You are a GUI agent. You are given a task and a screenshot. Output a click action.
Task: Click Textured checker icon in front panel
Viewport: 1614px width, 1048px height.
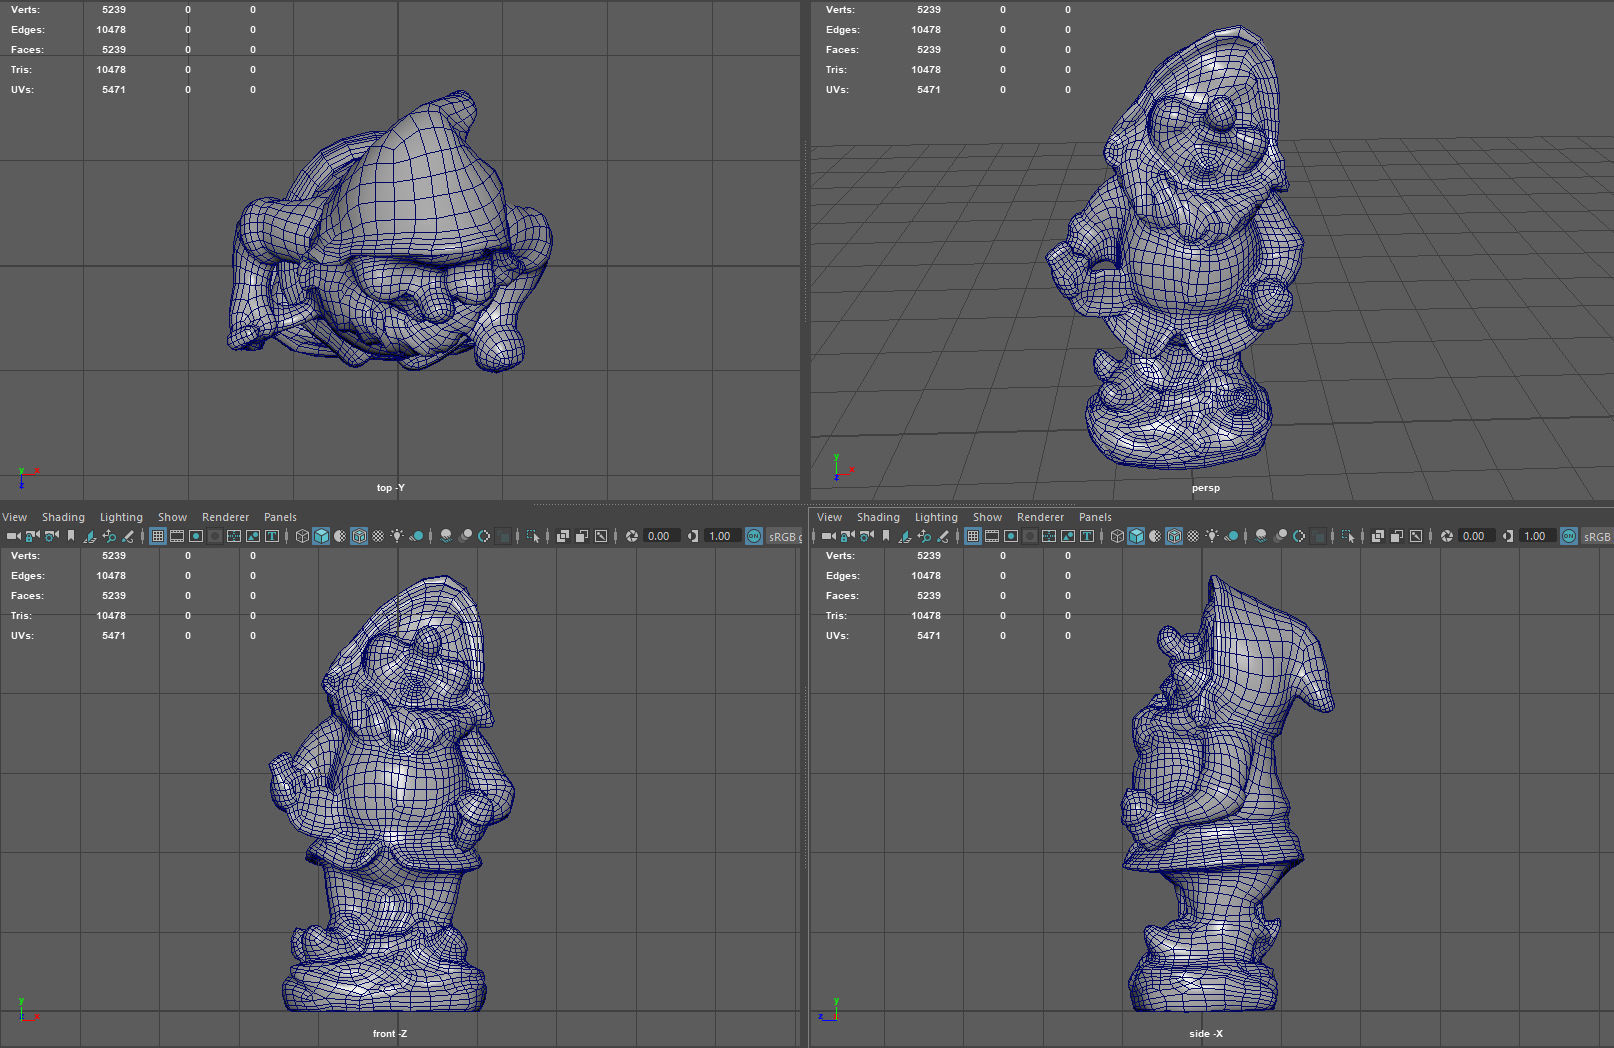point(378,536)
